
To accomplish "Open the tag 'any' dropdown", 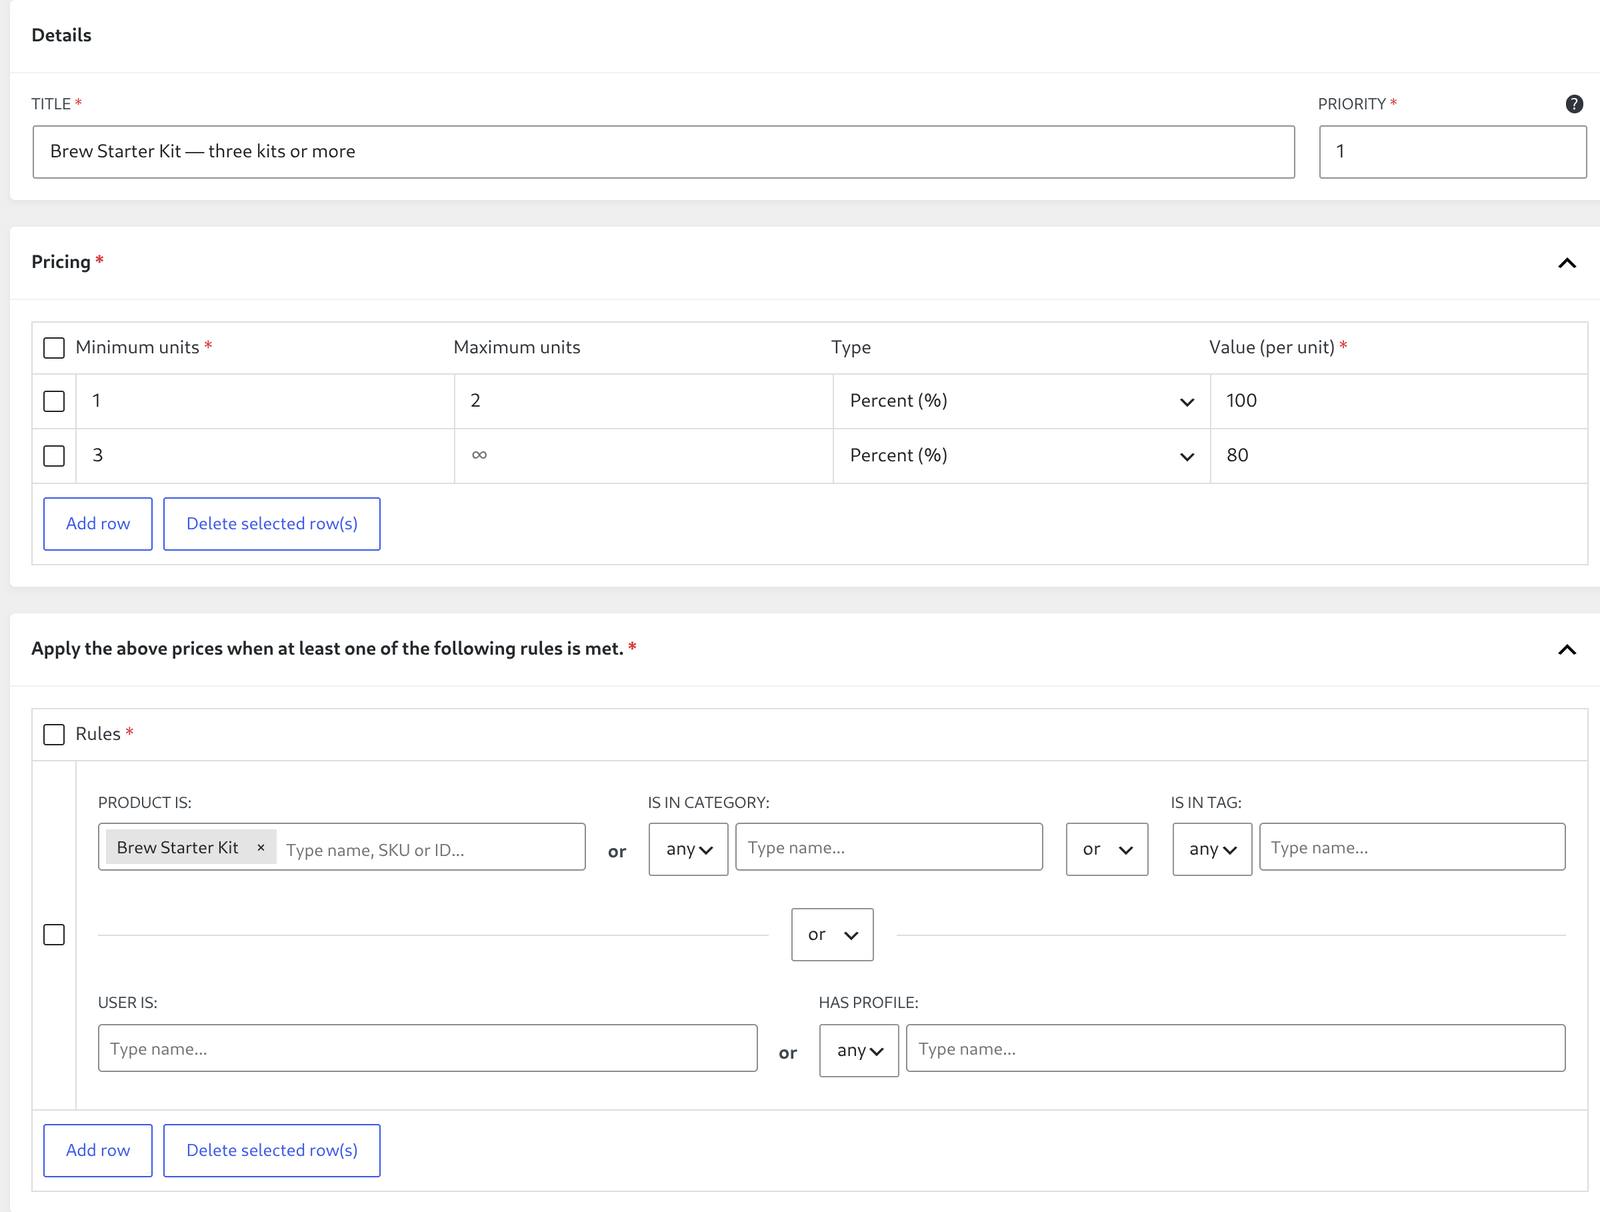I will [x=1212, y=849].
